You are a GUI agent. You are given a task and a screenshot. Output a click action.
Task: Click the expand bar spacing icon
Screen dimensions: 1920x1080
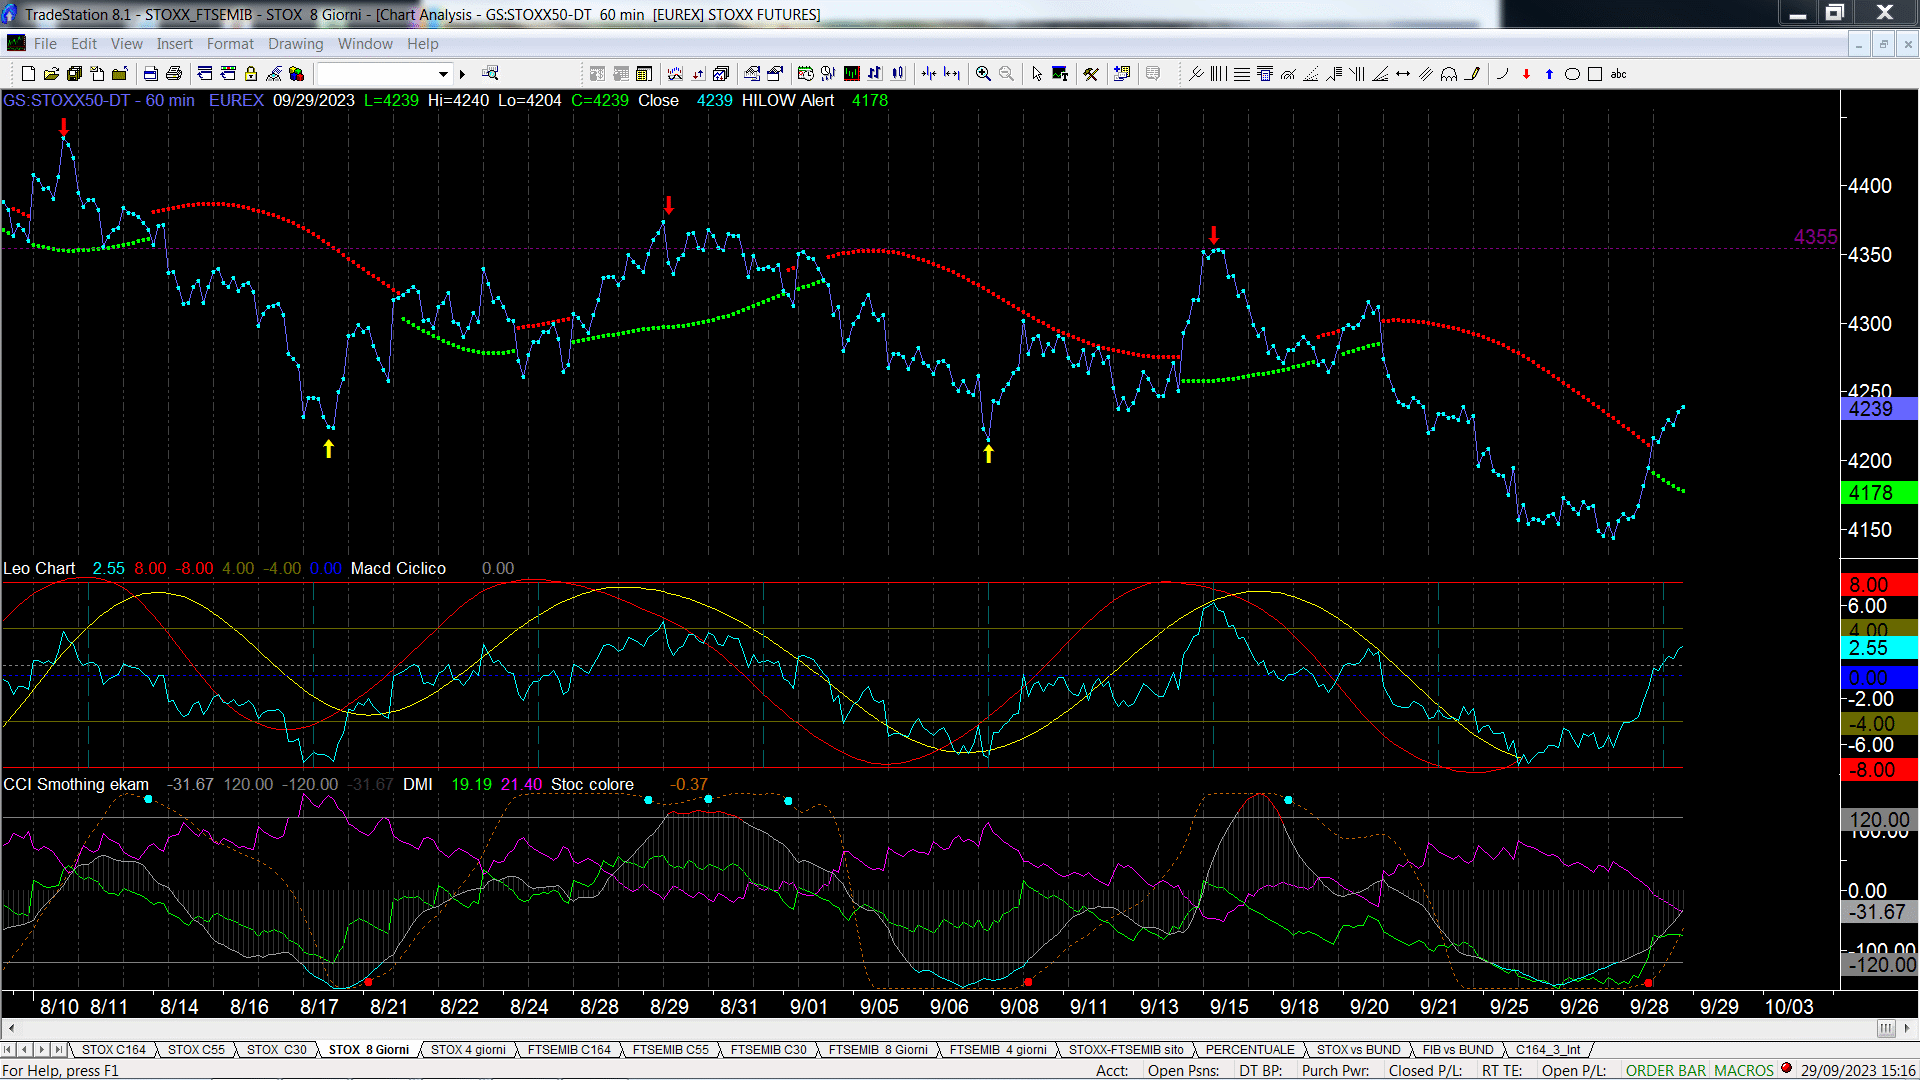pos(952,74)
